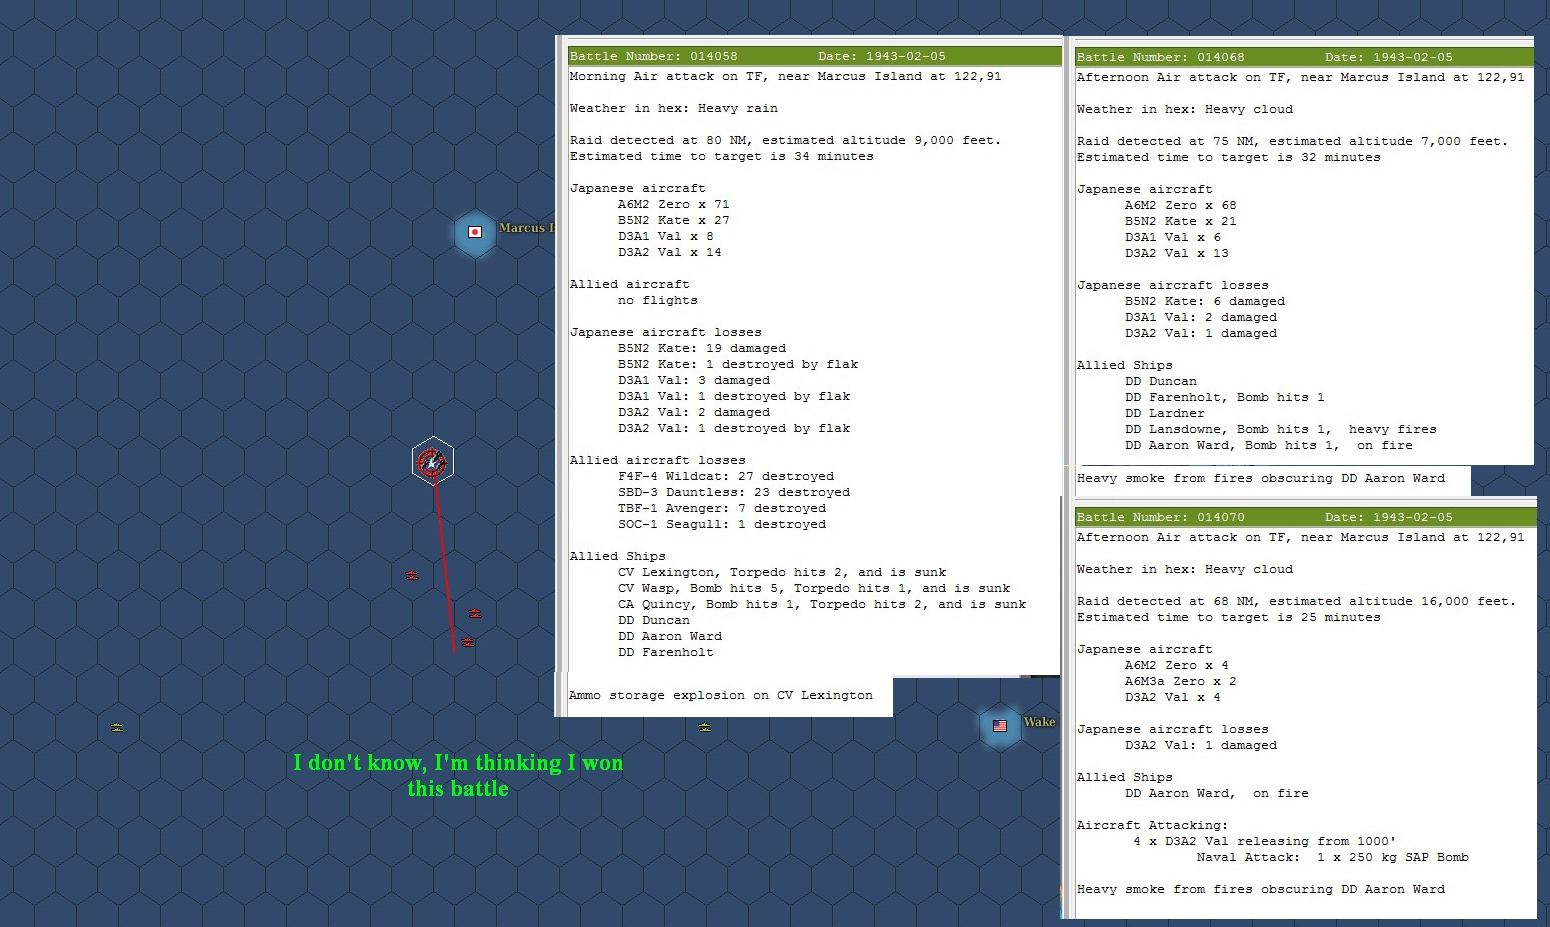Click '4 x D3A2 Val releasing from 1000''
The width and height of the screenshot is (1550, 927).
coord(1264,841)
